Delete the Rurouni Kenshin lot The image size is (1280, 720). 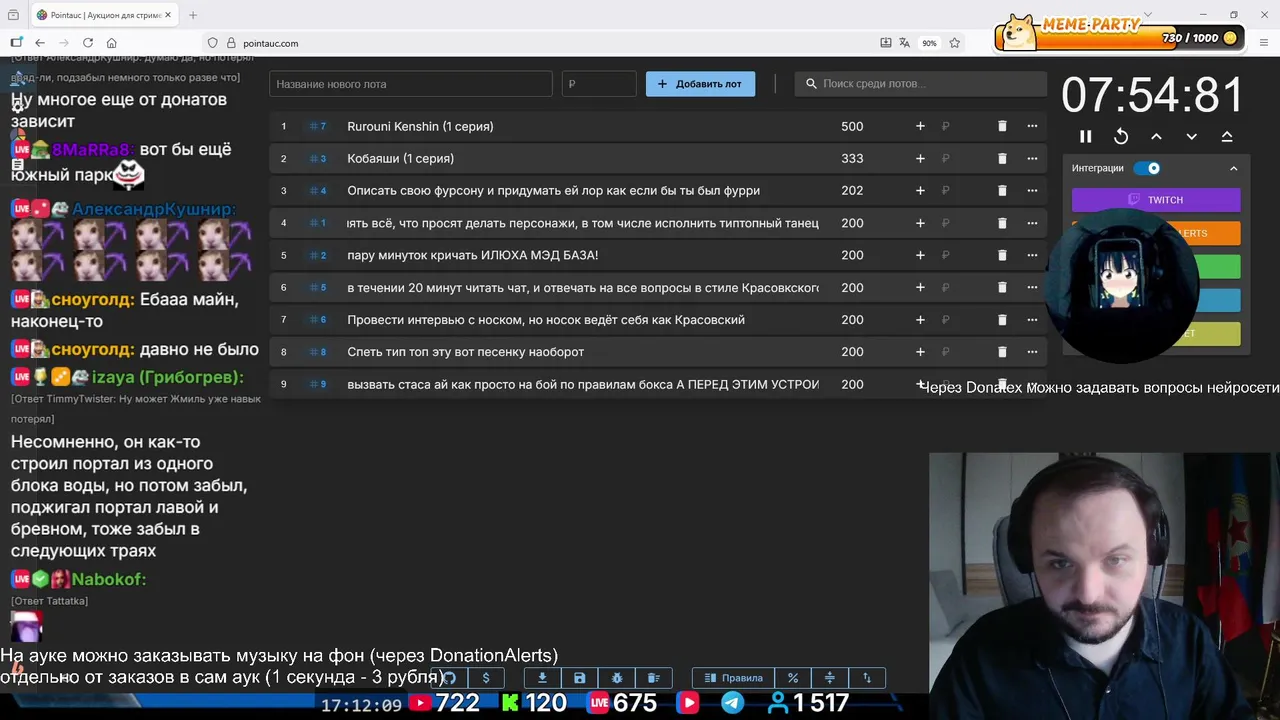pyautogui.click(x=1002, y=126)
